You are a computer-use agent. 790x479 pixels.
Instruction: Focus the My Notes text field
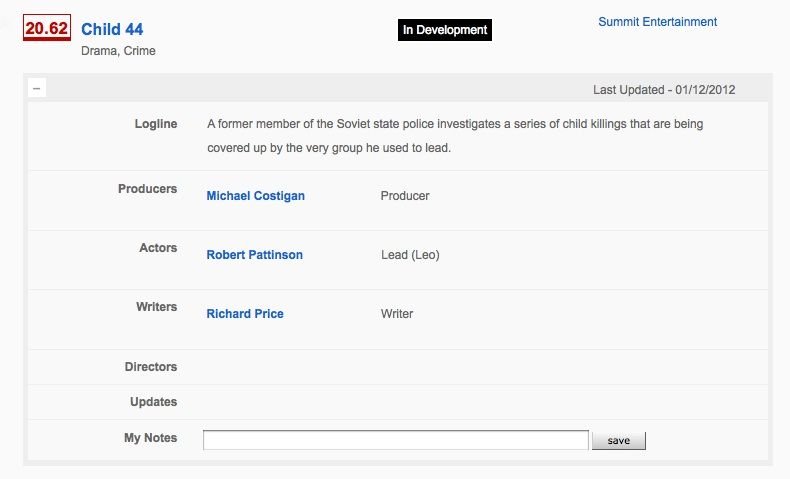pyautogui.click(x=395, y=440)
